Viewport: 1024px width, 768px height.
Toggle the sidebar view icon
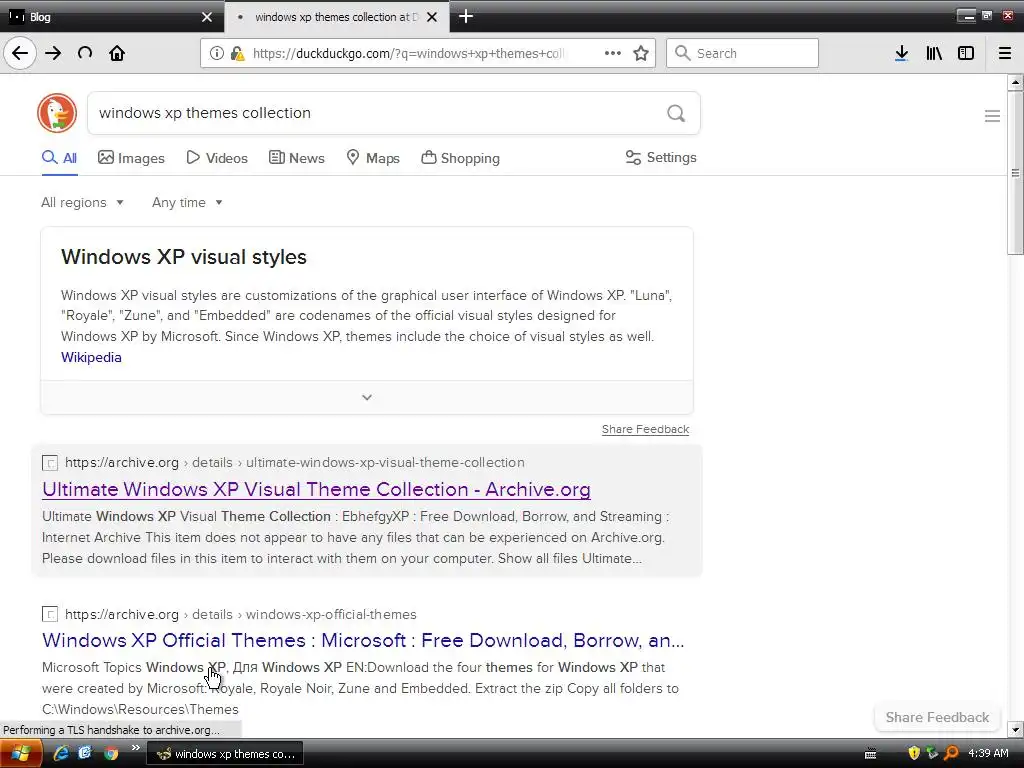click(x=965, y=53)
